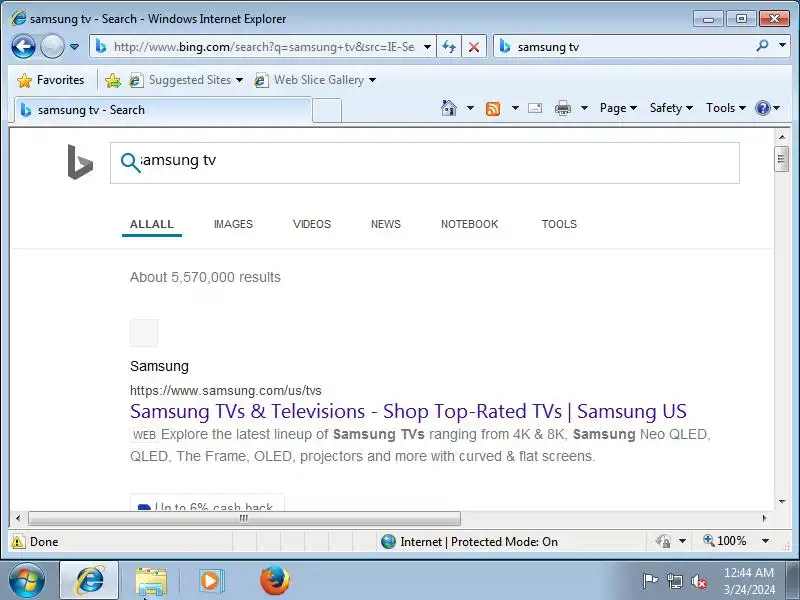Click the https://www.samsung.com/us/tvs URL text
The image size is (800, 600).
pos(226,391)
